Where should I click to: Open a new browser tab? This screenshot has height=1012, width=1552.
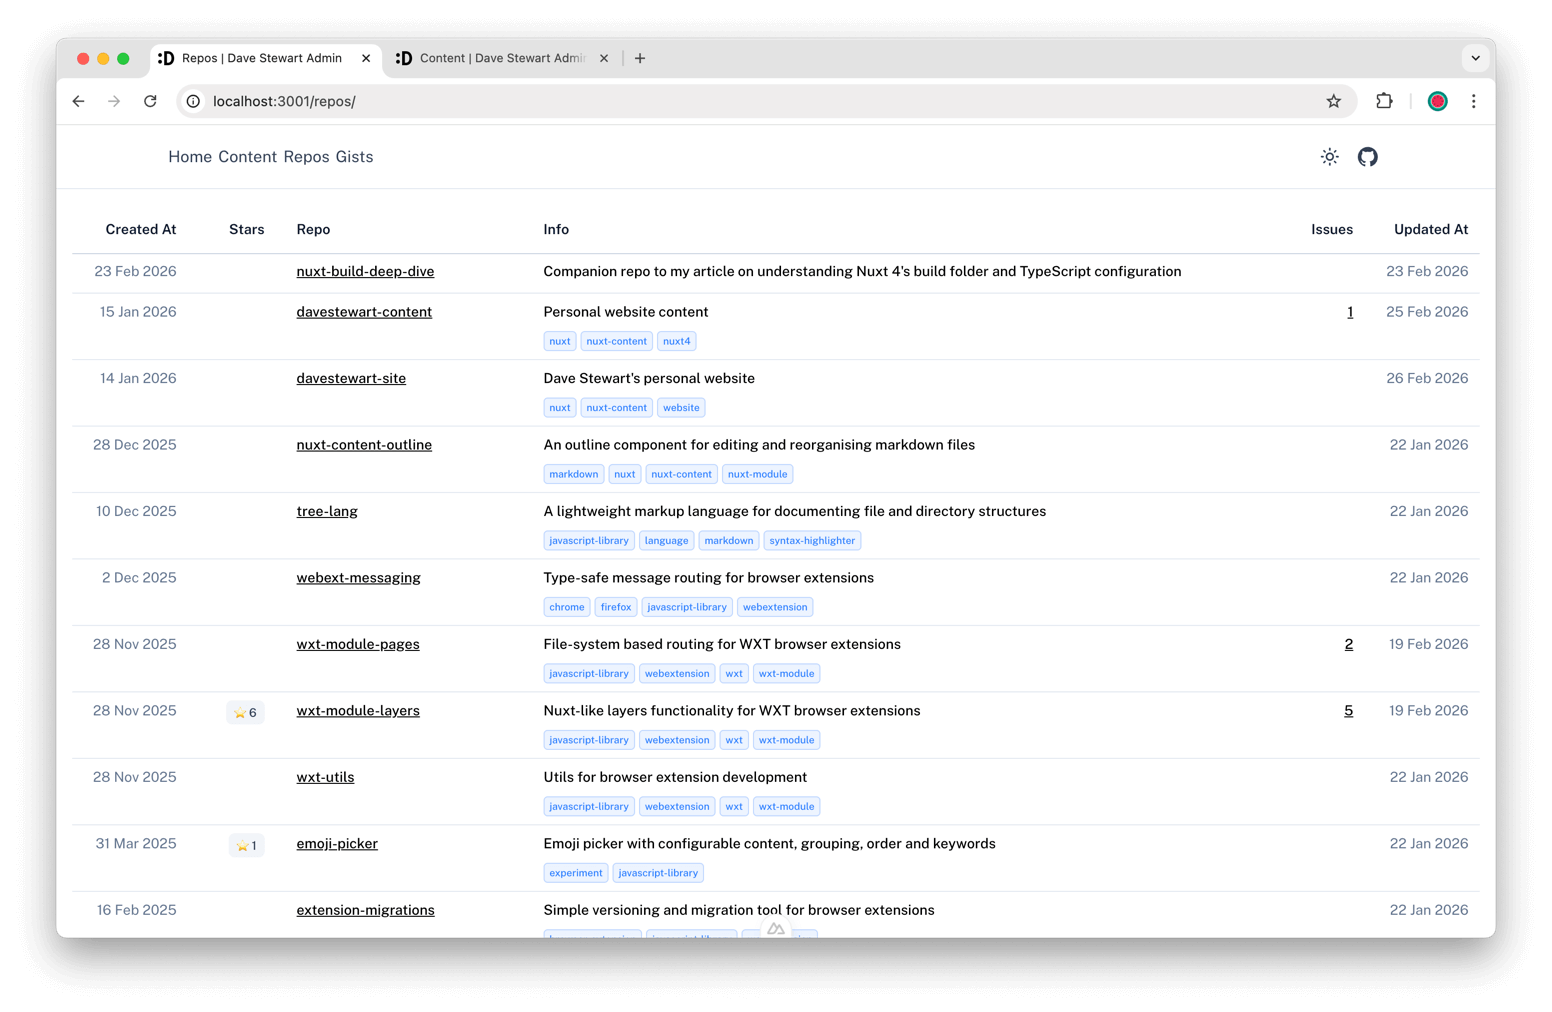pos(640,59)
